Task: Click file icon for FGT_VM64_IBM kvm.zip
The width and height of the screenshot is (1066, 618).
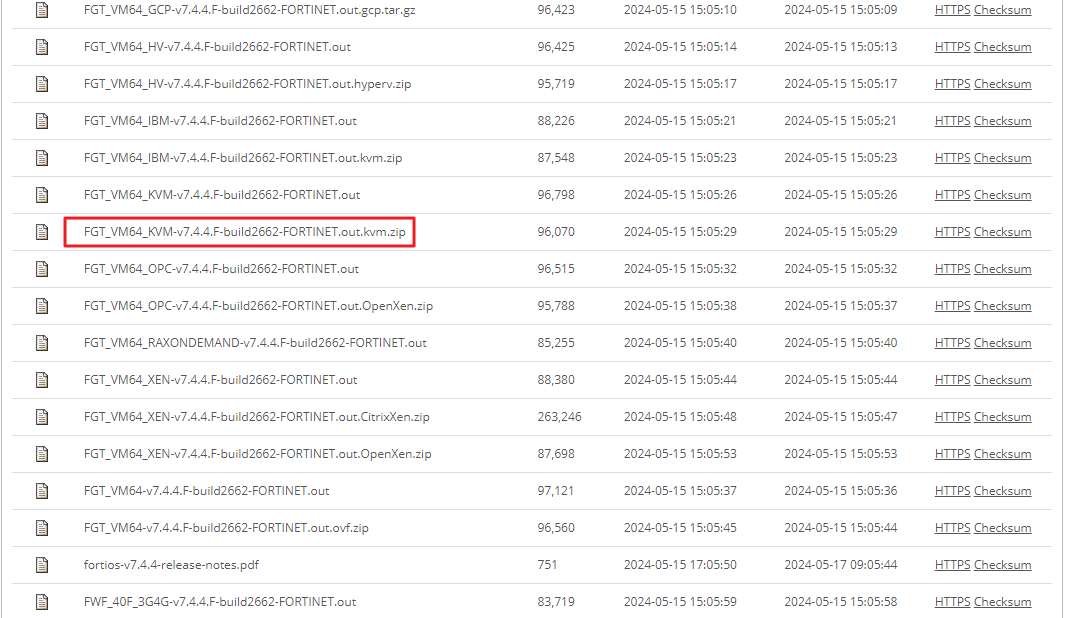Action: 42,158
